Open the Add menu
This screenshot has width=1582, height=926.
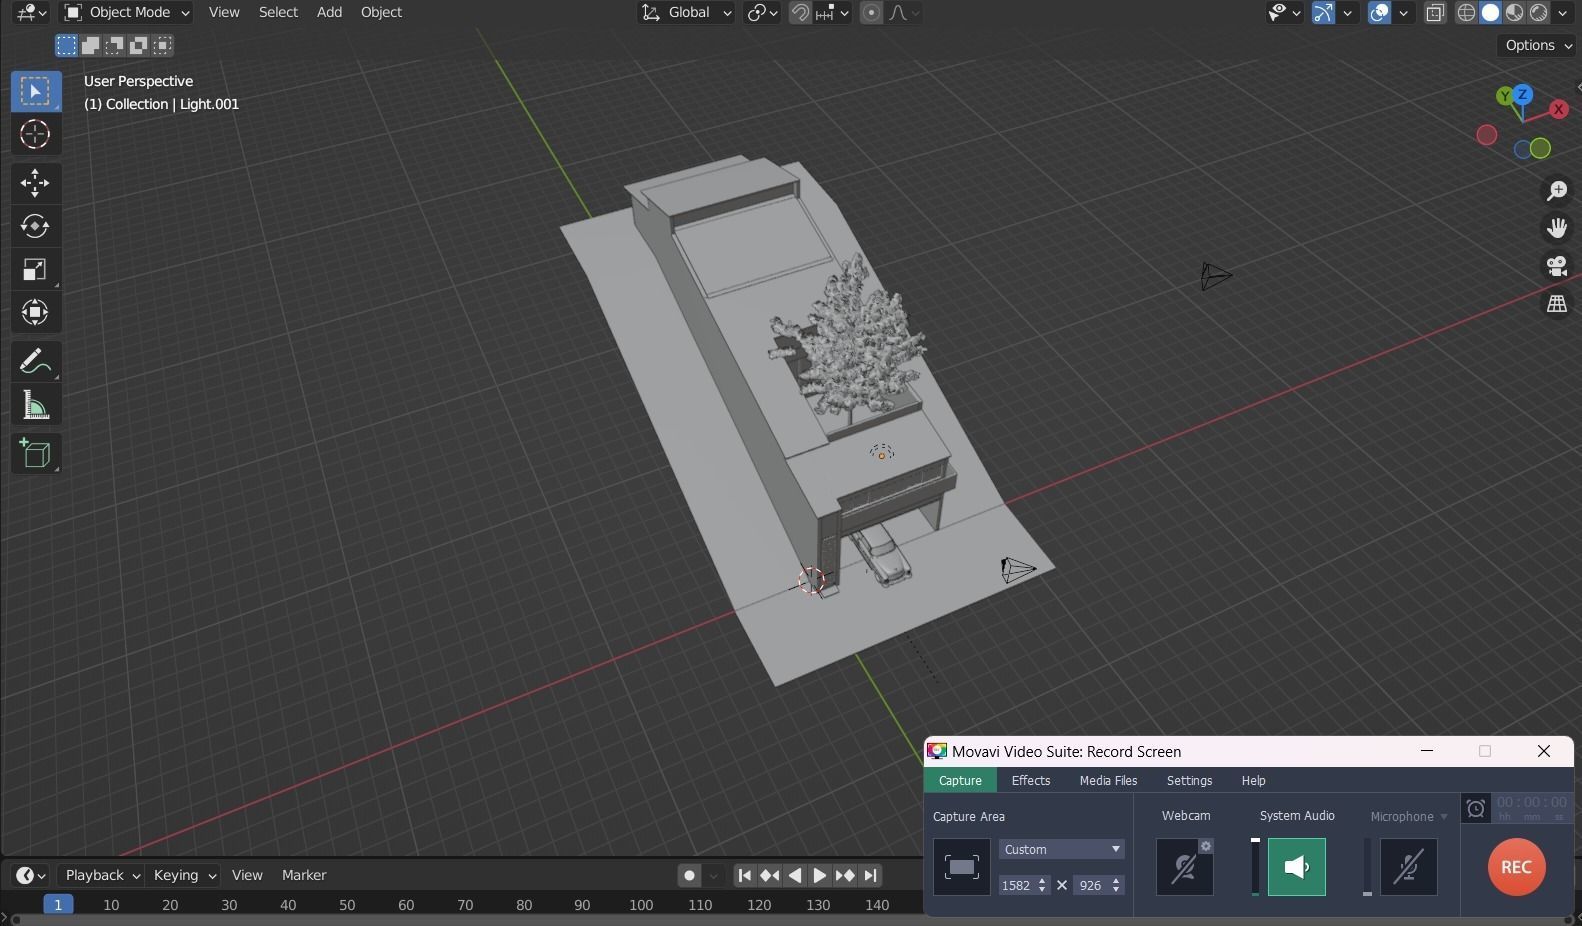point(329,12)
